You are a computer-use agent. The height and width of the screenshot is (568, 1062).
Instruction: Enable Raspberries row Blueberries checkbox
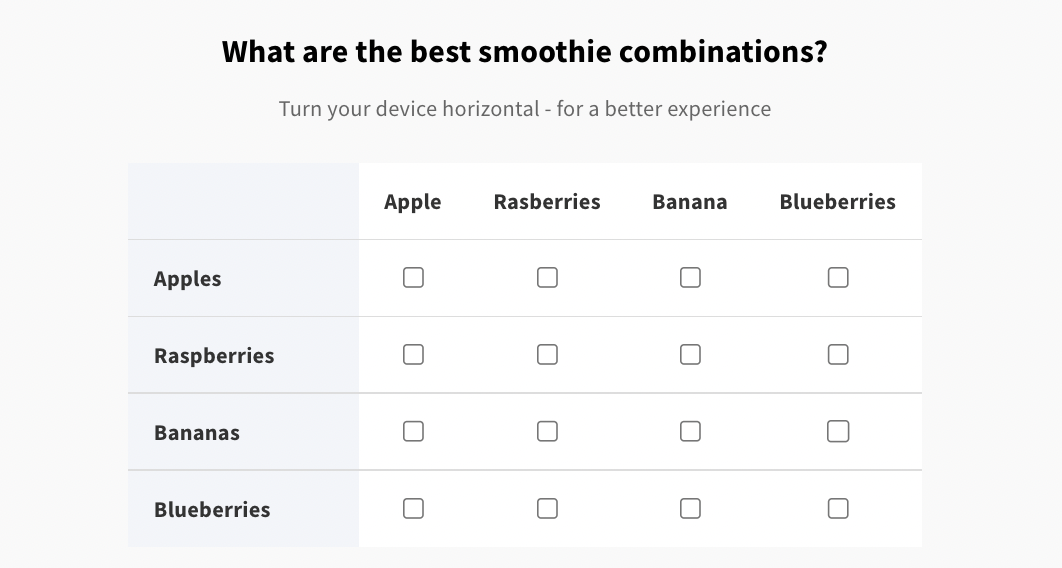tap(838, 354)
